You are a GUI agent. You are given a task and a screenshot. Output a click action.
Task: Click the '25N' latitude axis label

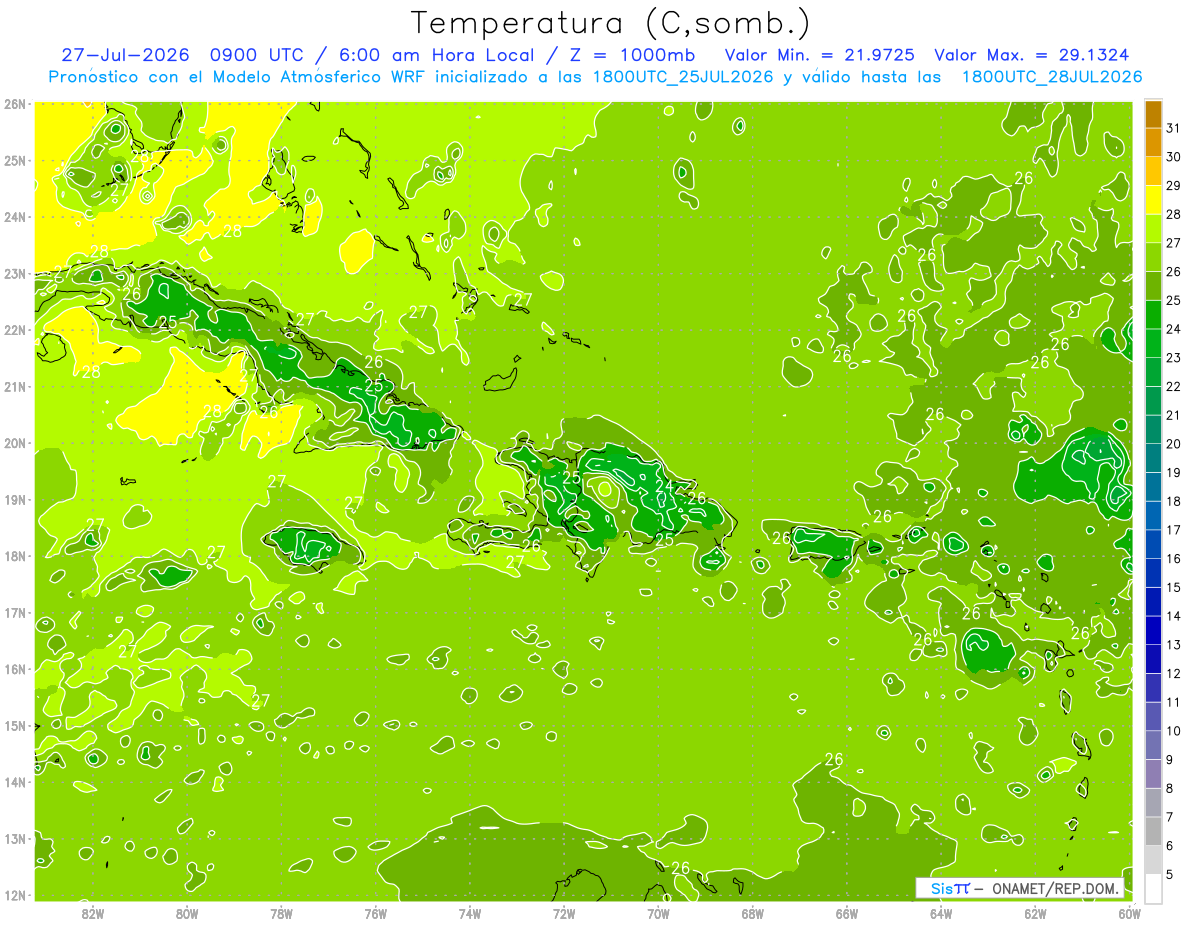(x=15, y=160)
